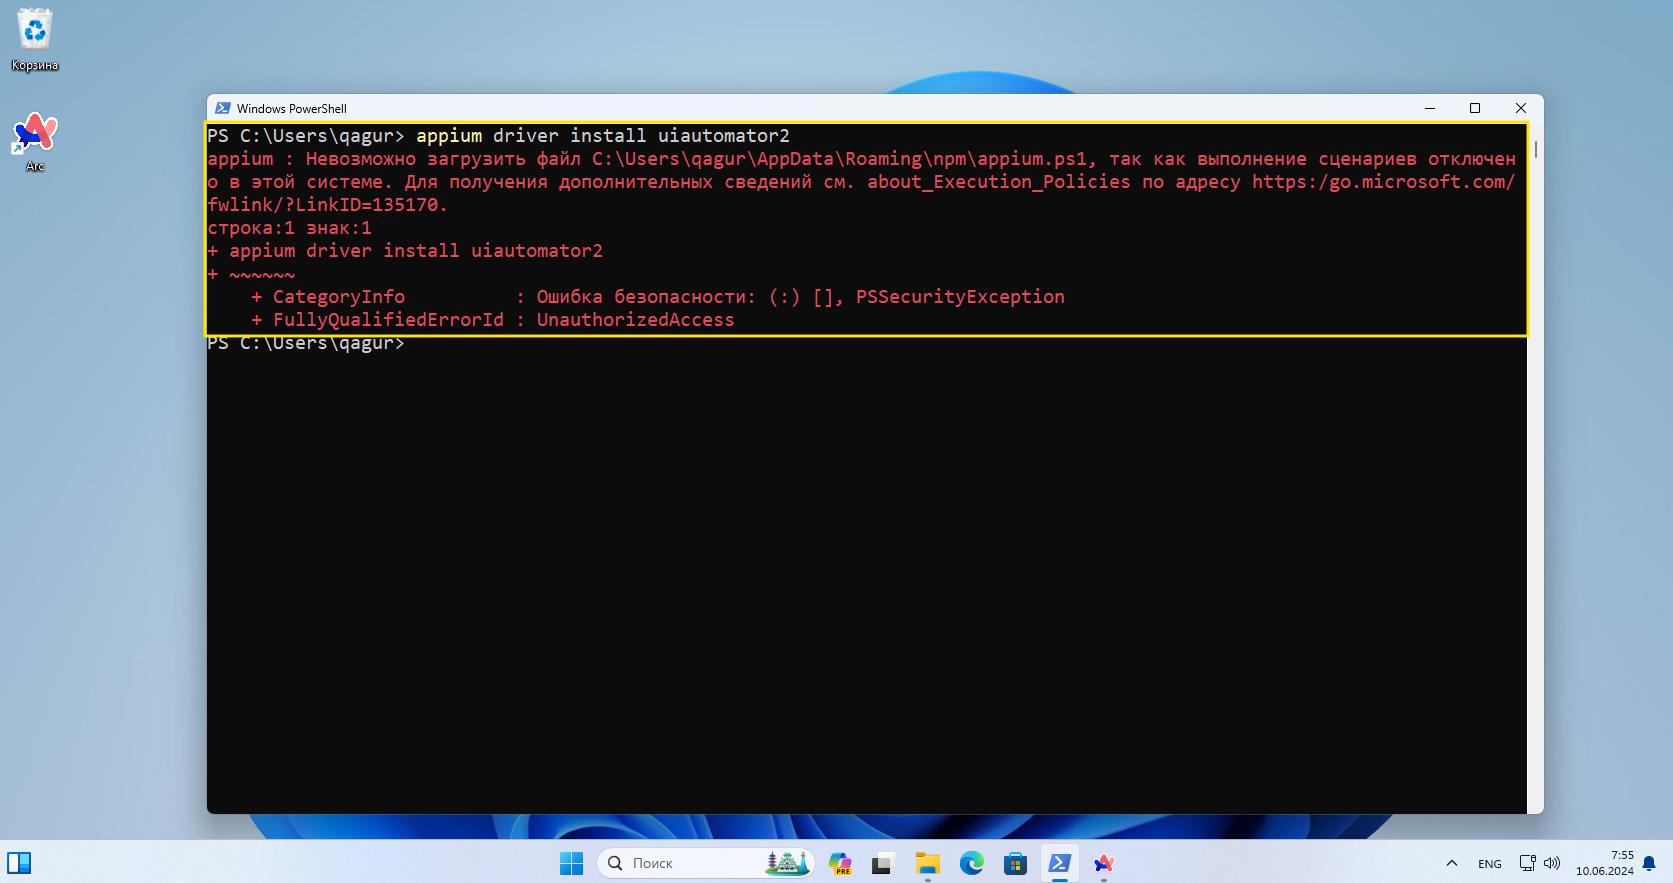1673x883 pixels.
Task: Open Copilot preview from the taskbar
Action: pos(840,863)
